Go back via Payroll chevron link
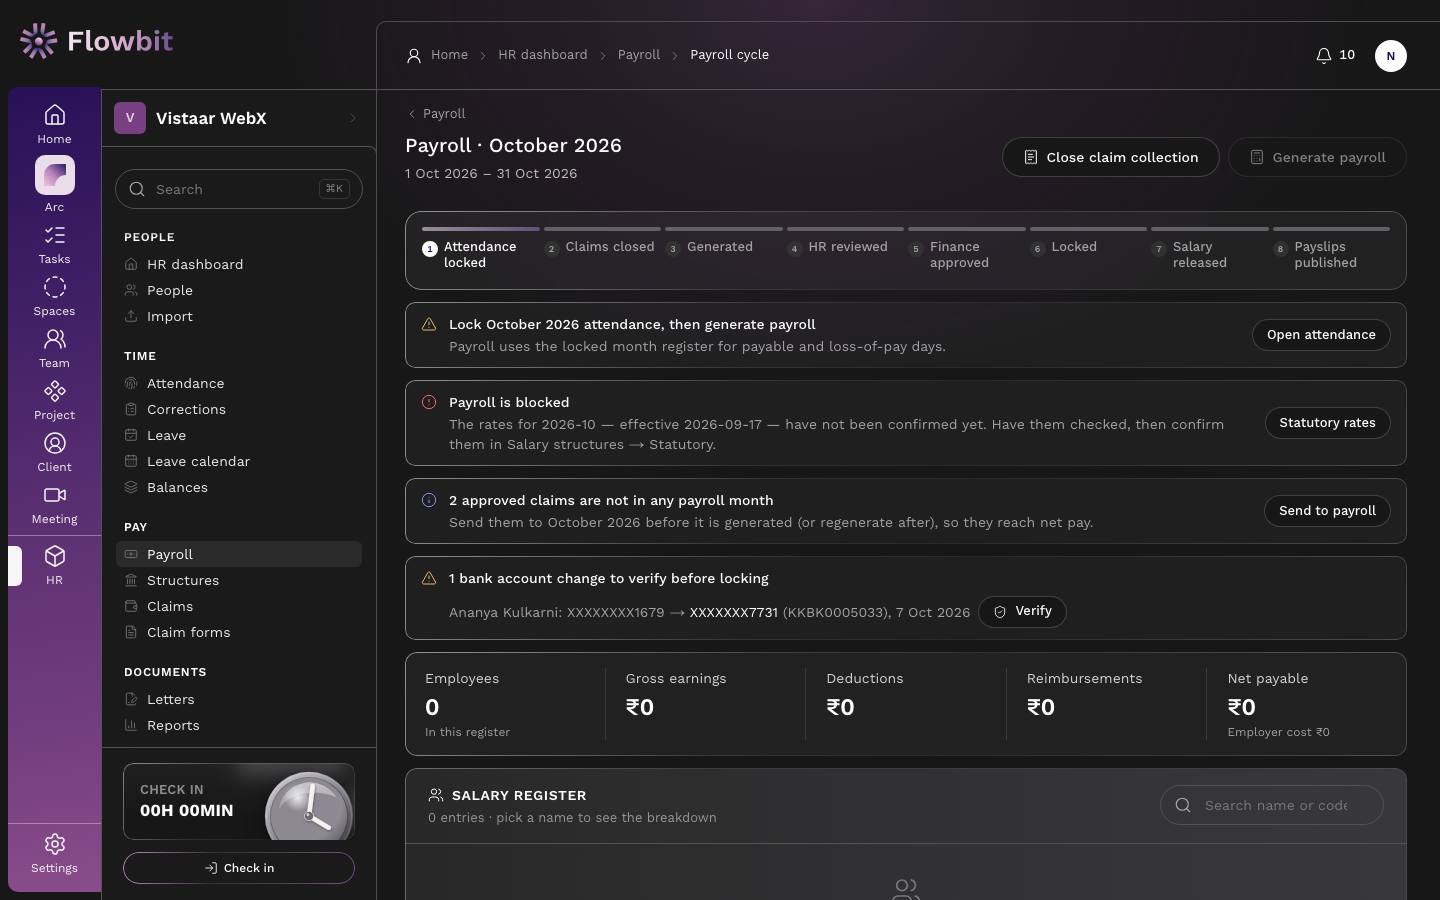 (x=436, y=114)
